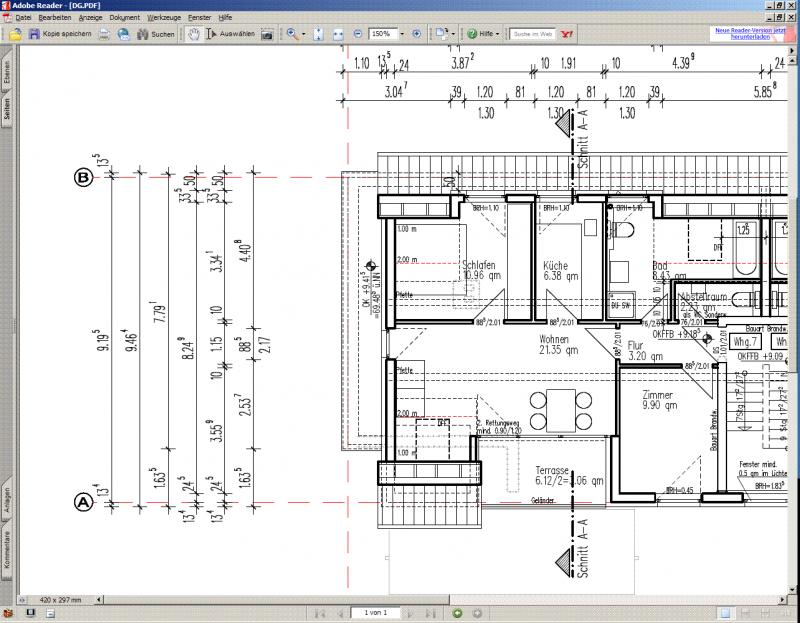Click the snapshot camera tool
This screenshot has height=623, width=800.
tap(268, 34)
